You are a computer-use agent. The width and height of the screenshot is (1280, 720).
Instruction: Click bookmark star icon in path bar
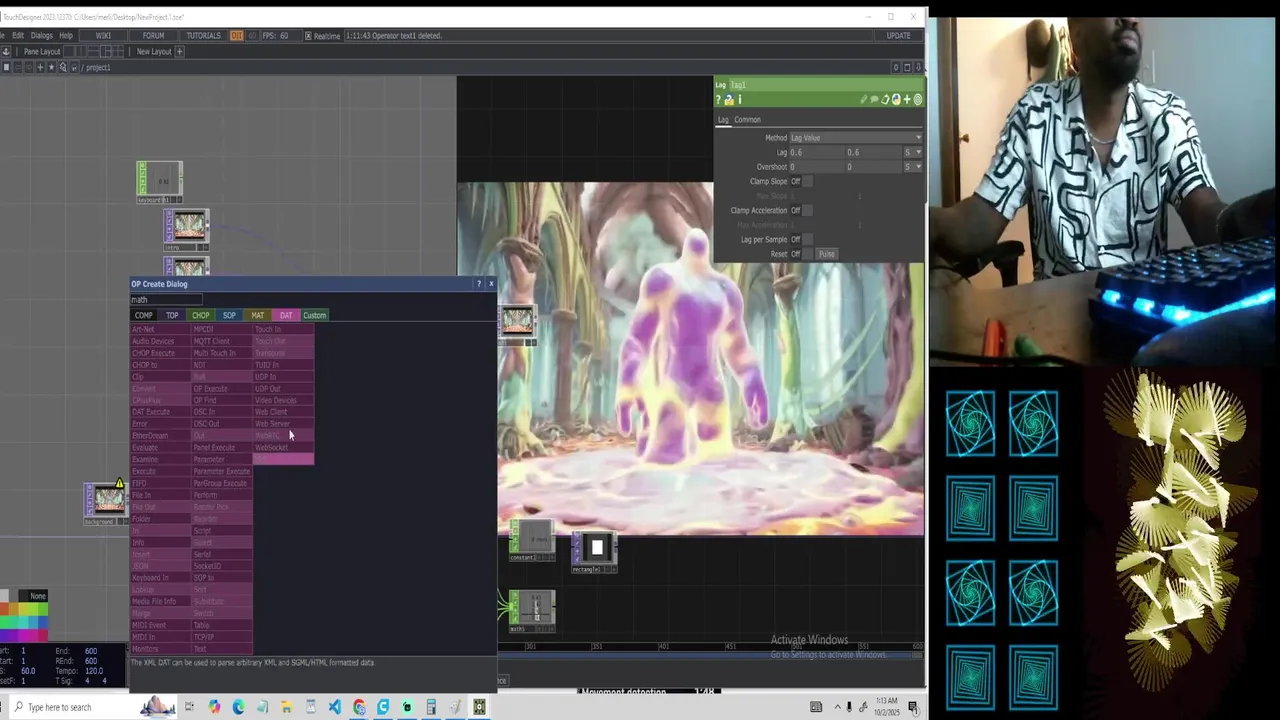[x=51, y=67]
